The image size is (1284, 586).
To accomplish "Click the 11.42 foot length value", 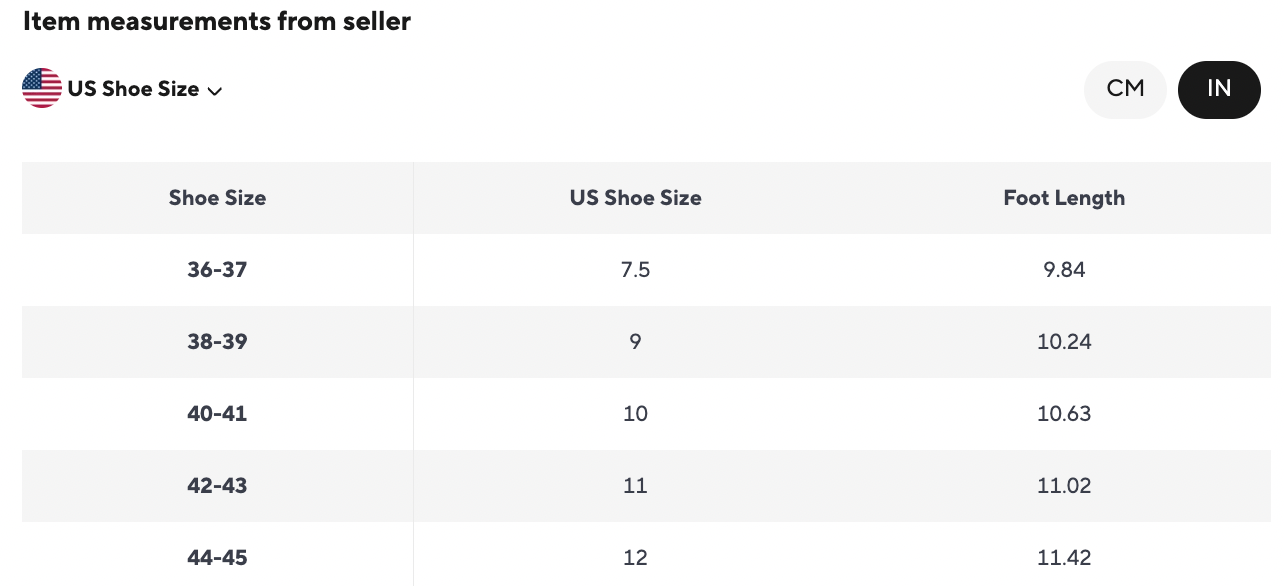I will pos(1063,557).
